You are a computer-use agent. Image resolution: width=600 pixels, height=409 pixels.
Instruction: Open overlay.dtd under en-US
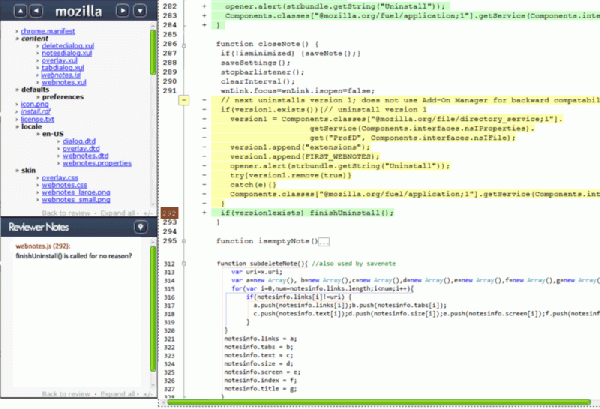tap(81, 148)
